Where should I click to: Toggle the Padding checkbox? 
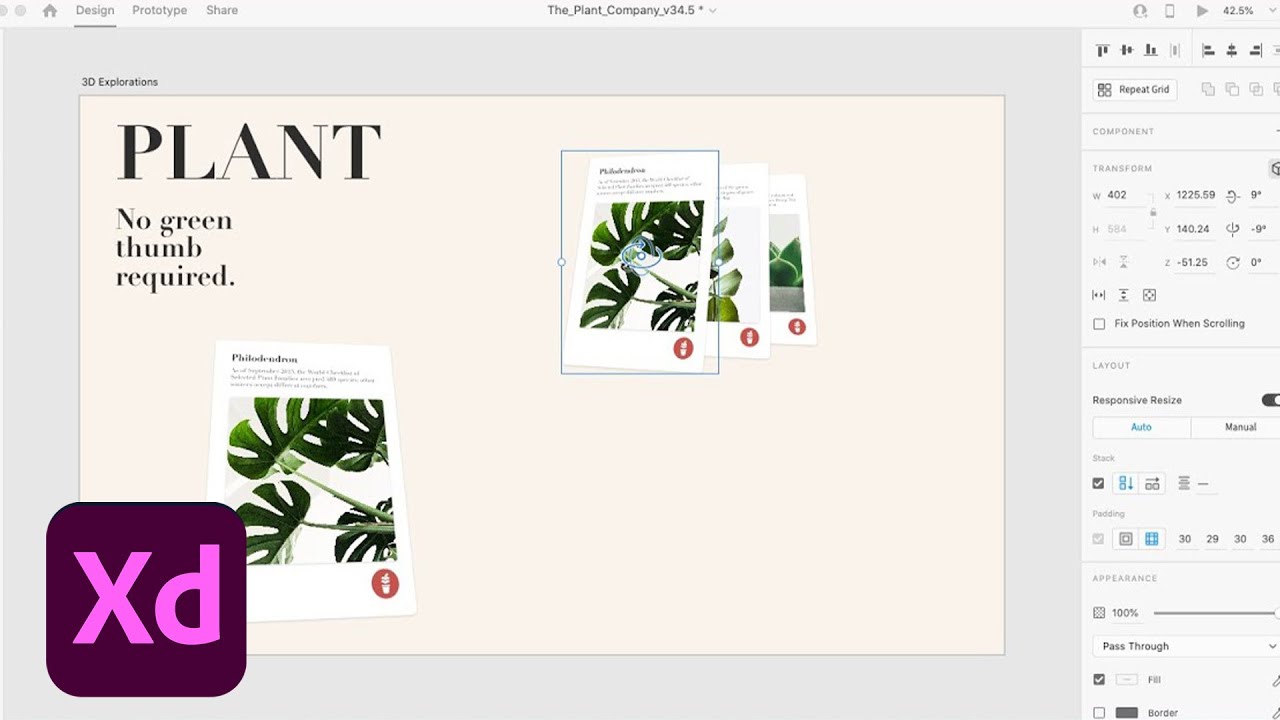point(1099,539)
